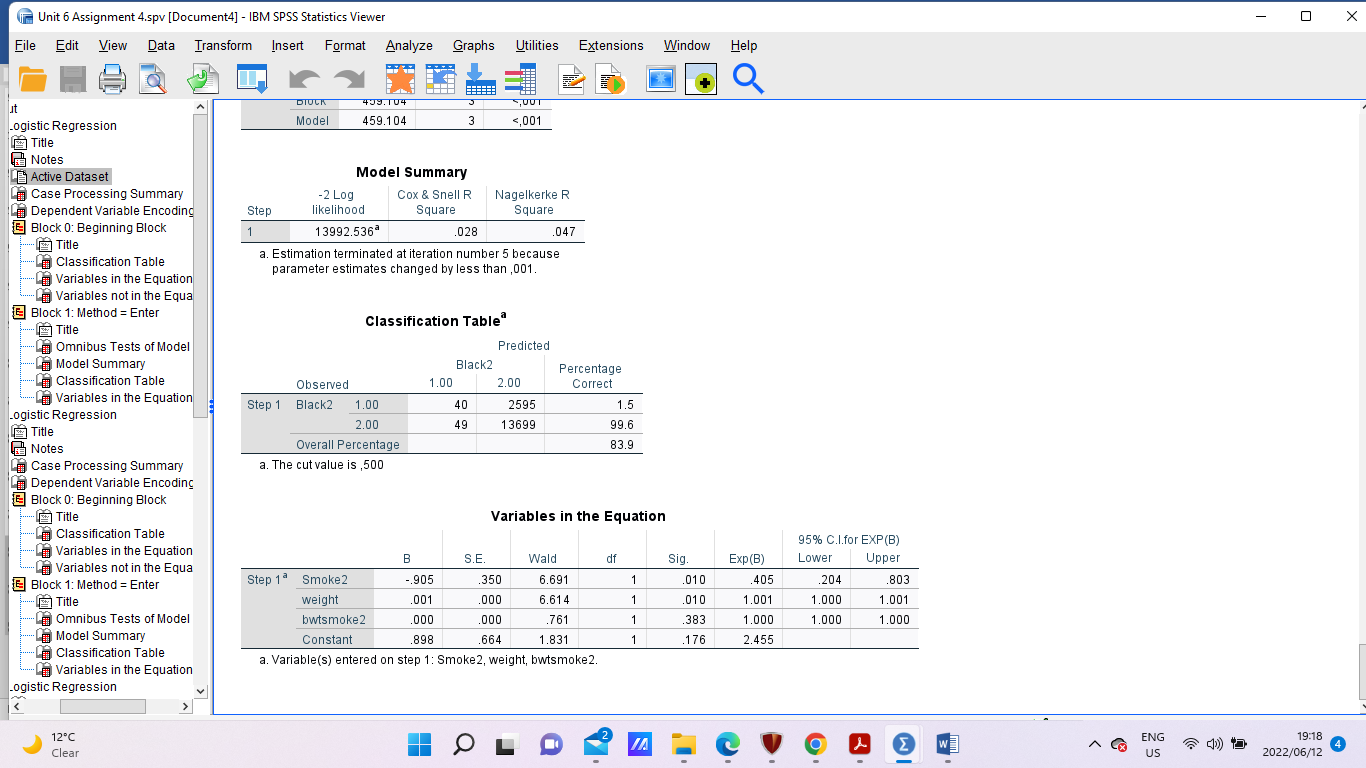Image resolution: width=1366 pixels, height=768 pixels.
Task: Open Find using the magnifying glass toolbar icon
Action: [x=747, y=79]
